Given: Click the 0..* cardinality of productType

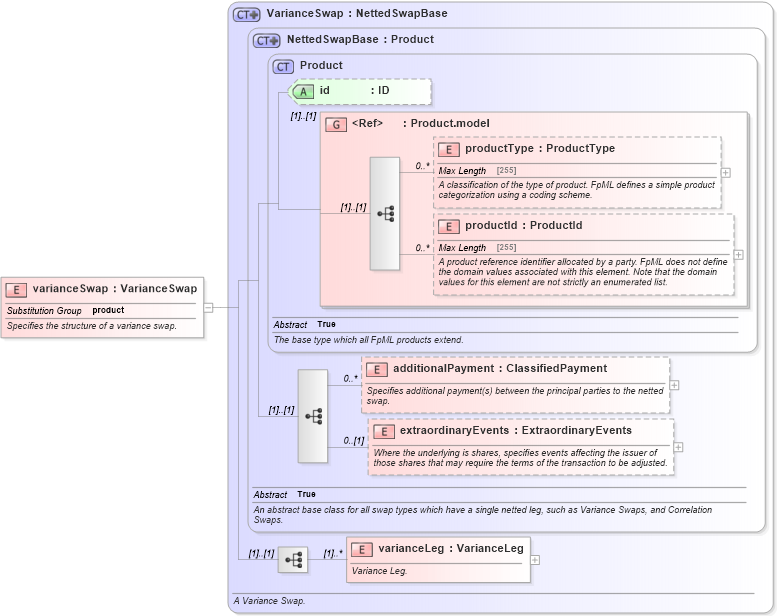Looking at the screenshot, I should [423, 166].
